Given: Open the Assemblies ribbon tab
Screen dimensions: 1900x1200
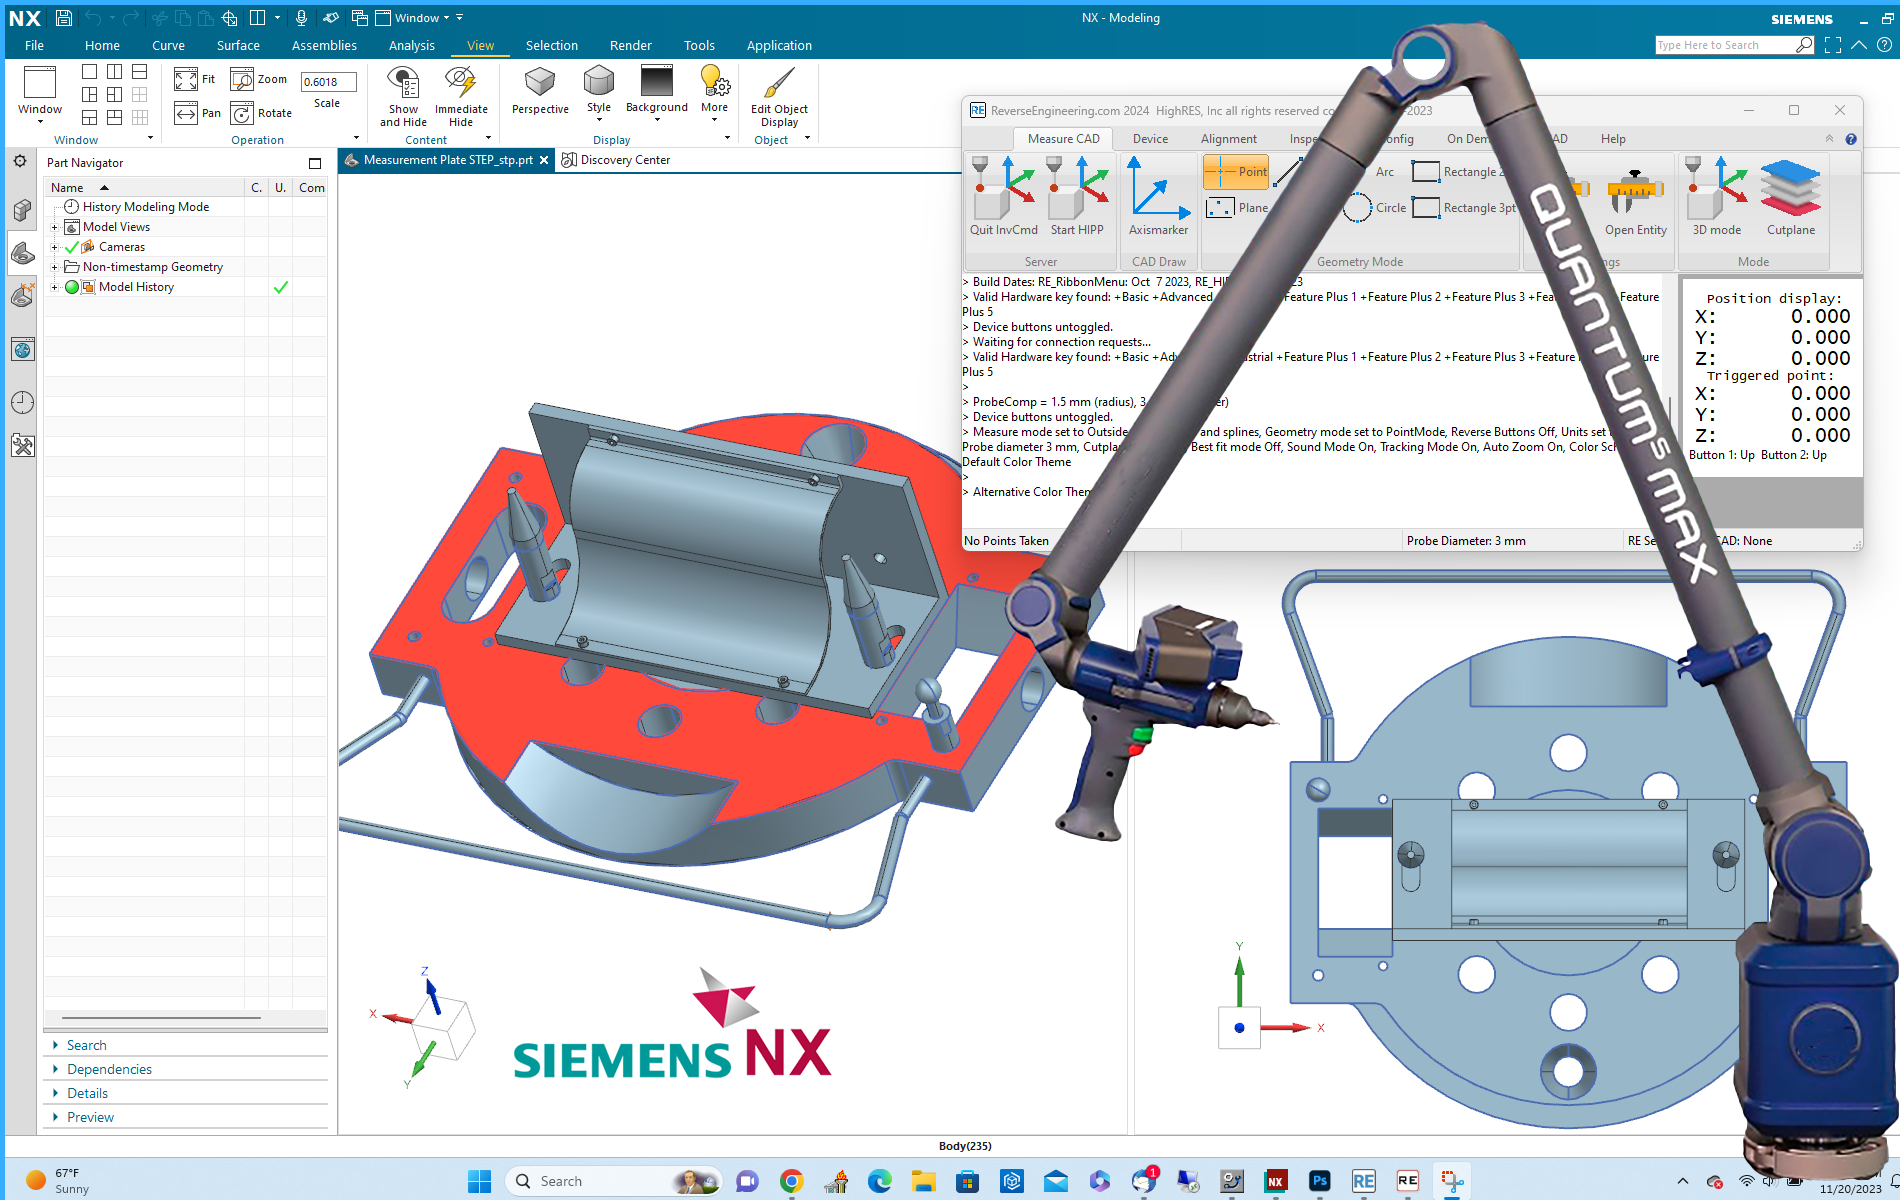Looking at the screenshot, I should pyautogui.click(x=324, y=45).
